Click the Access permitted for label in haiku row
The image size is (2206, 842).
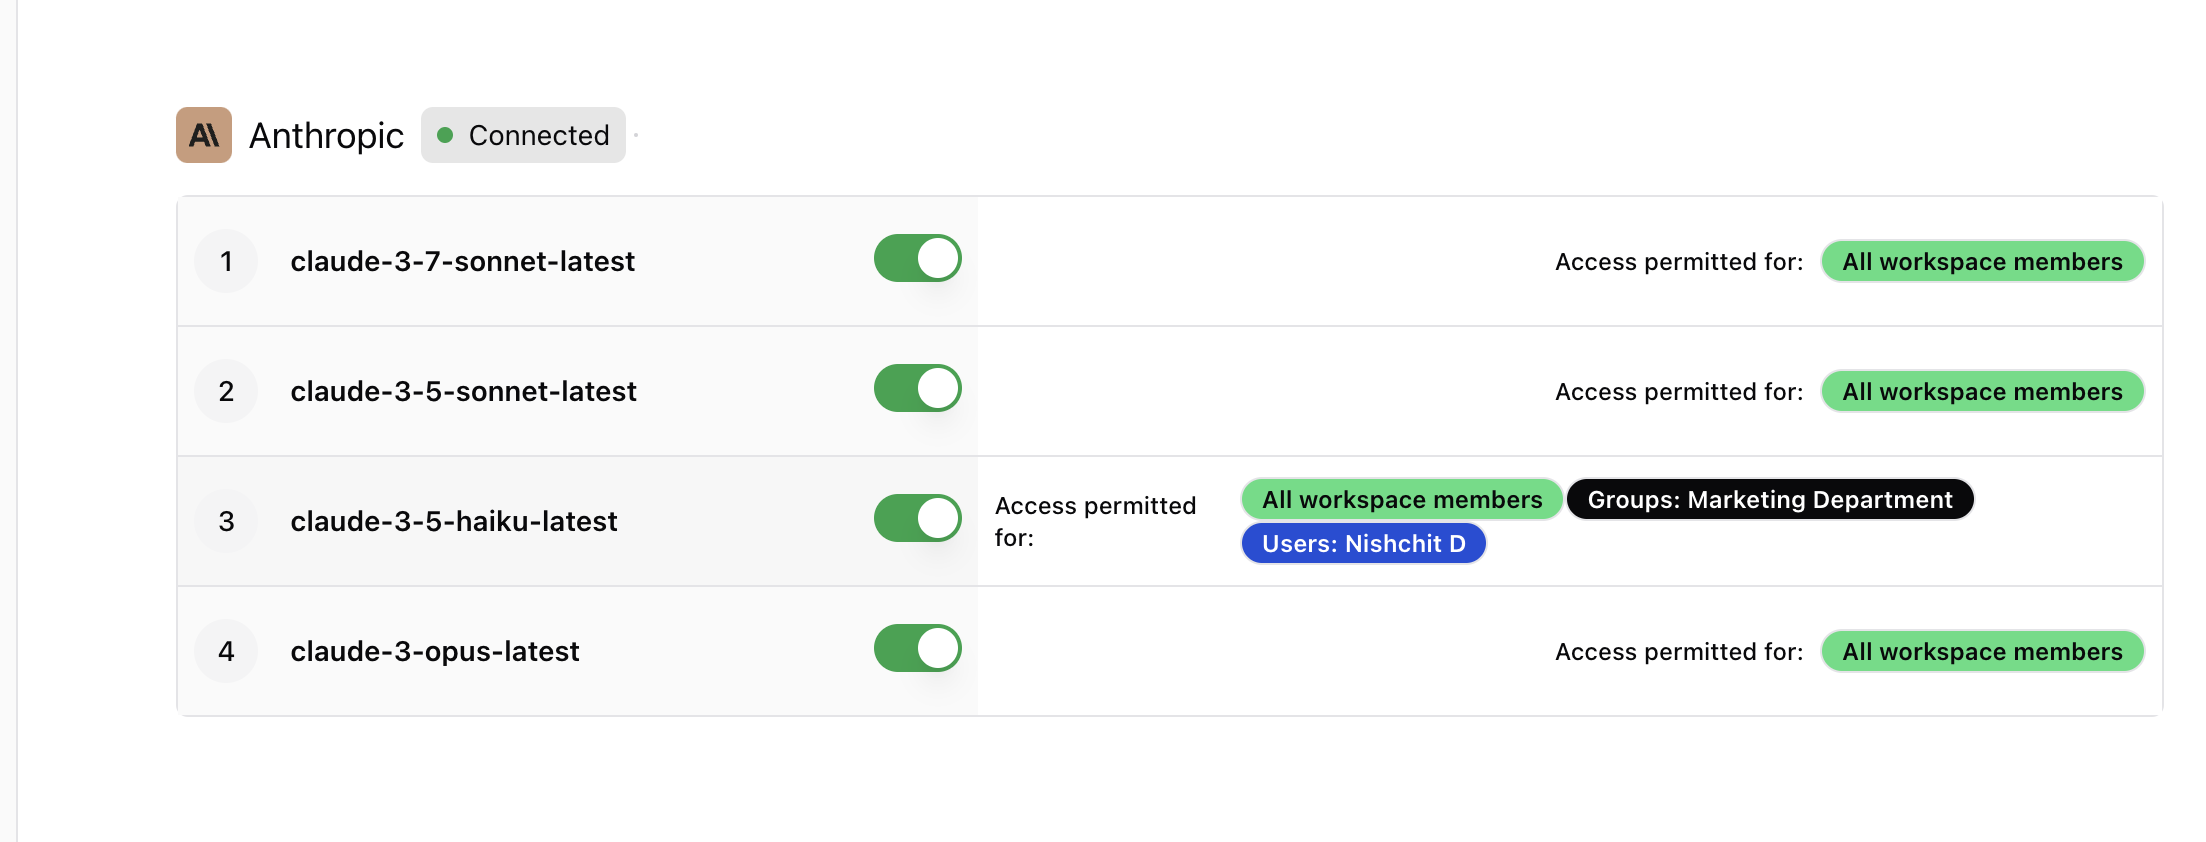pyautogui.click(x=1095, y=521)
